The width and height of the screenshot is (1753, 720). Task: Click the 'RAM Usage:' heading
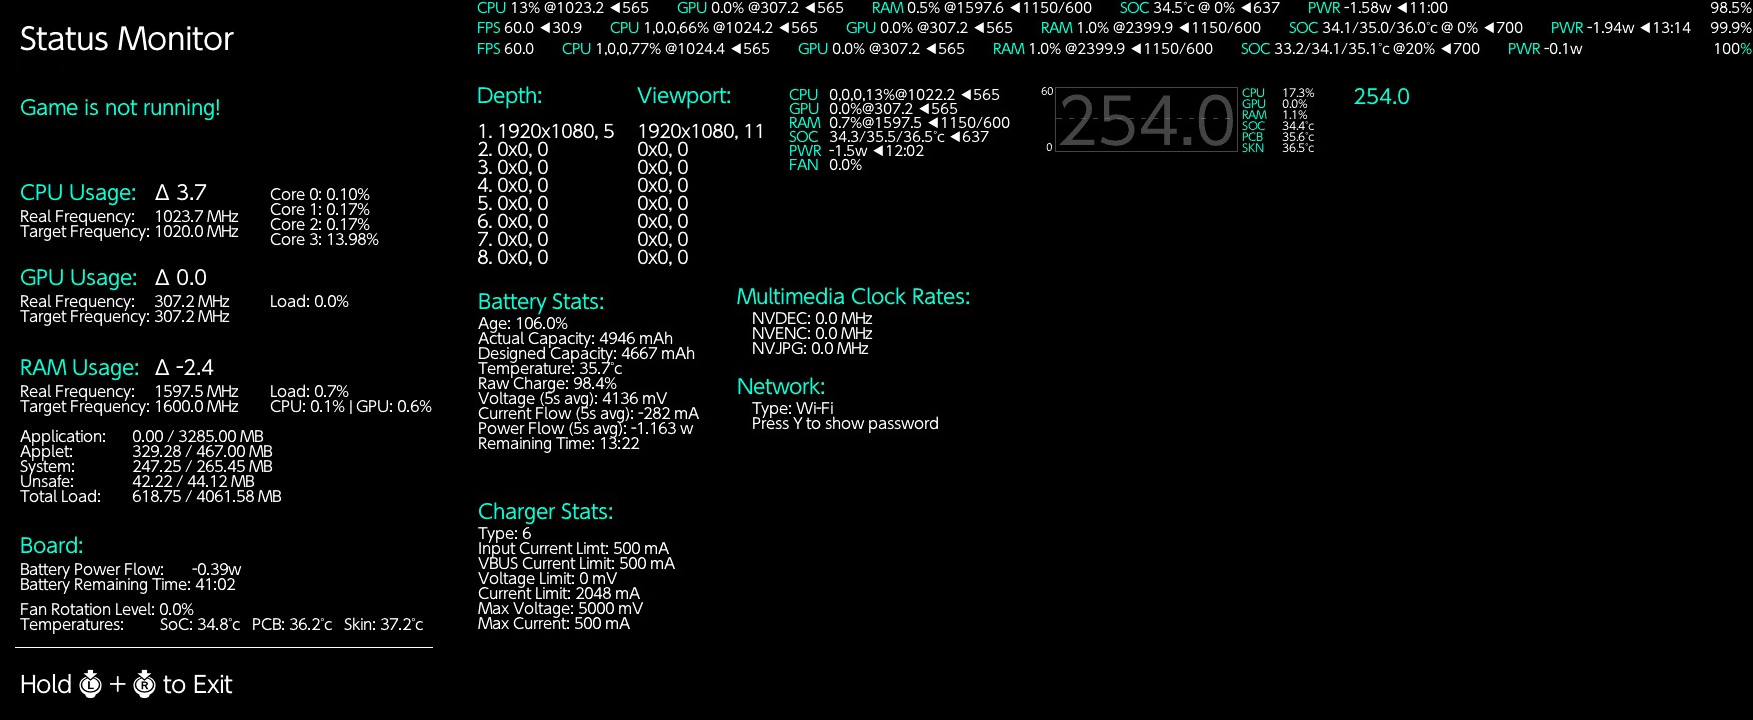pos(79,367)
